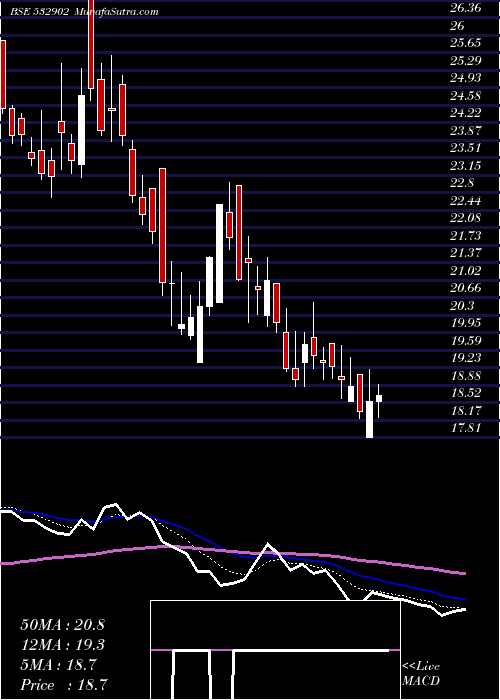Click the tall white candle reaching 22.4

tap(219, 253)
